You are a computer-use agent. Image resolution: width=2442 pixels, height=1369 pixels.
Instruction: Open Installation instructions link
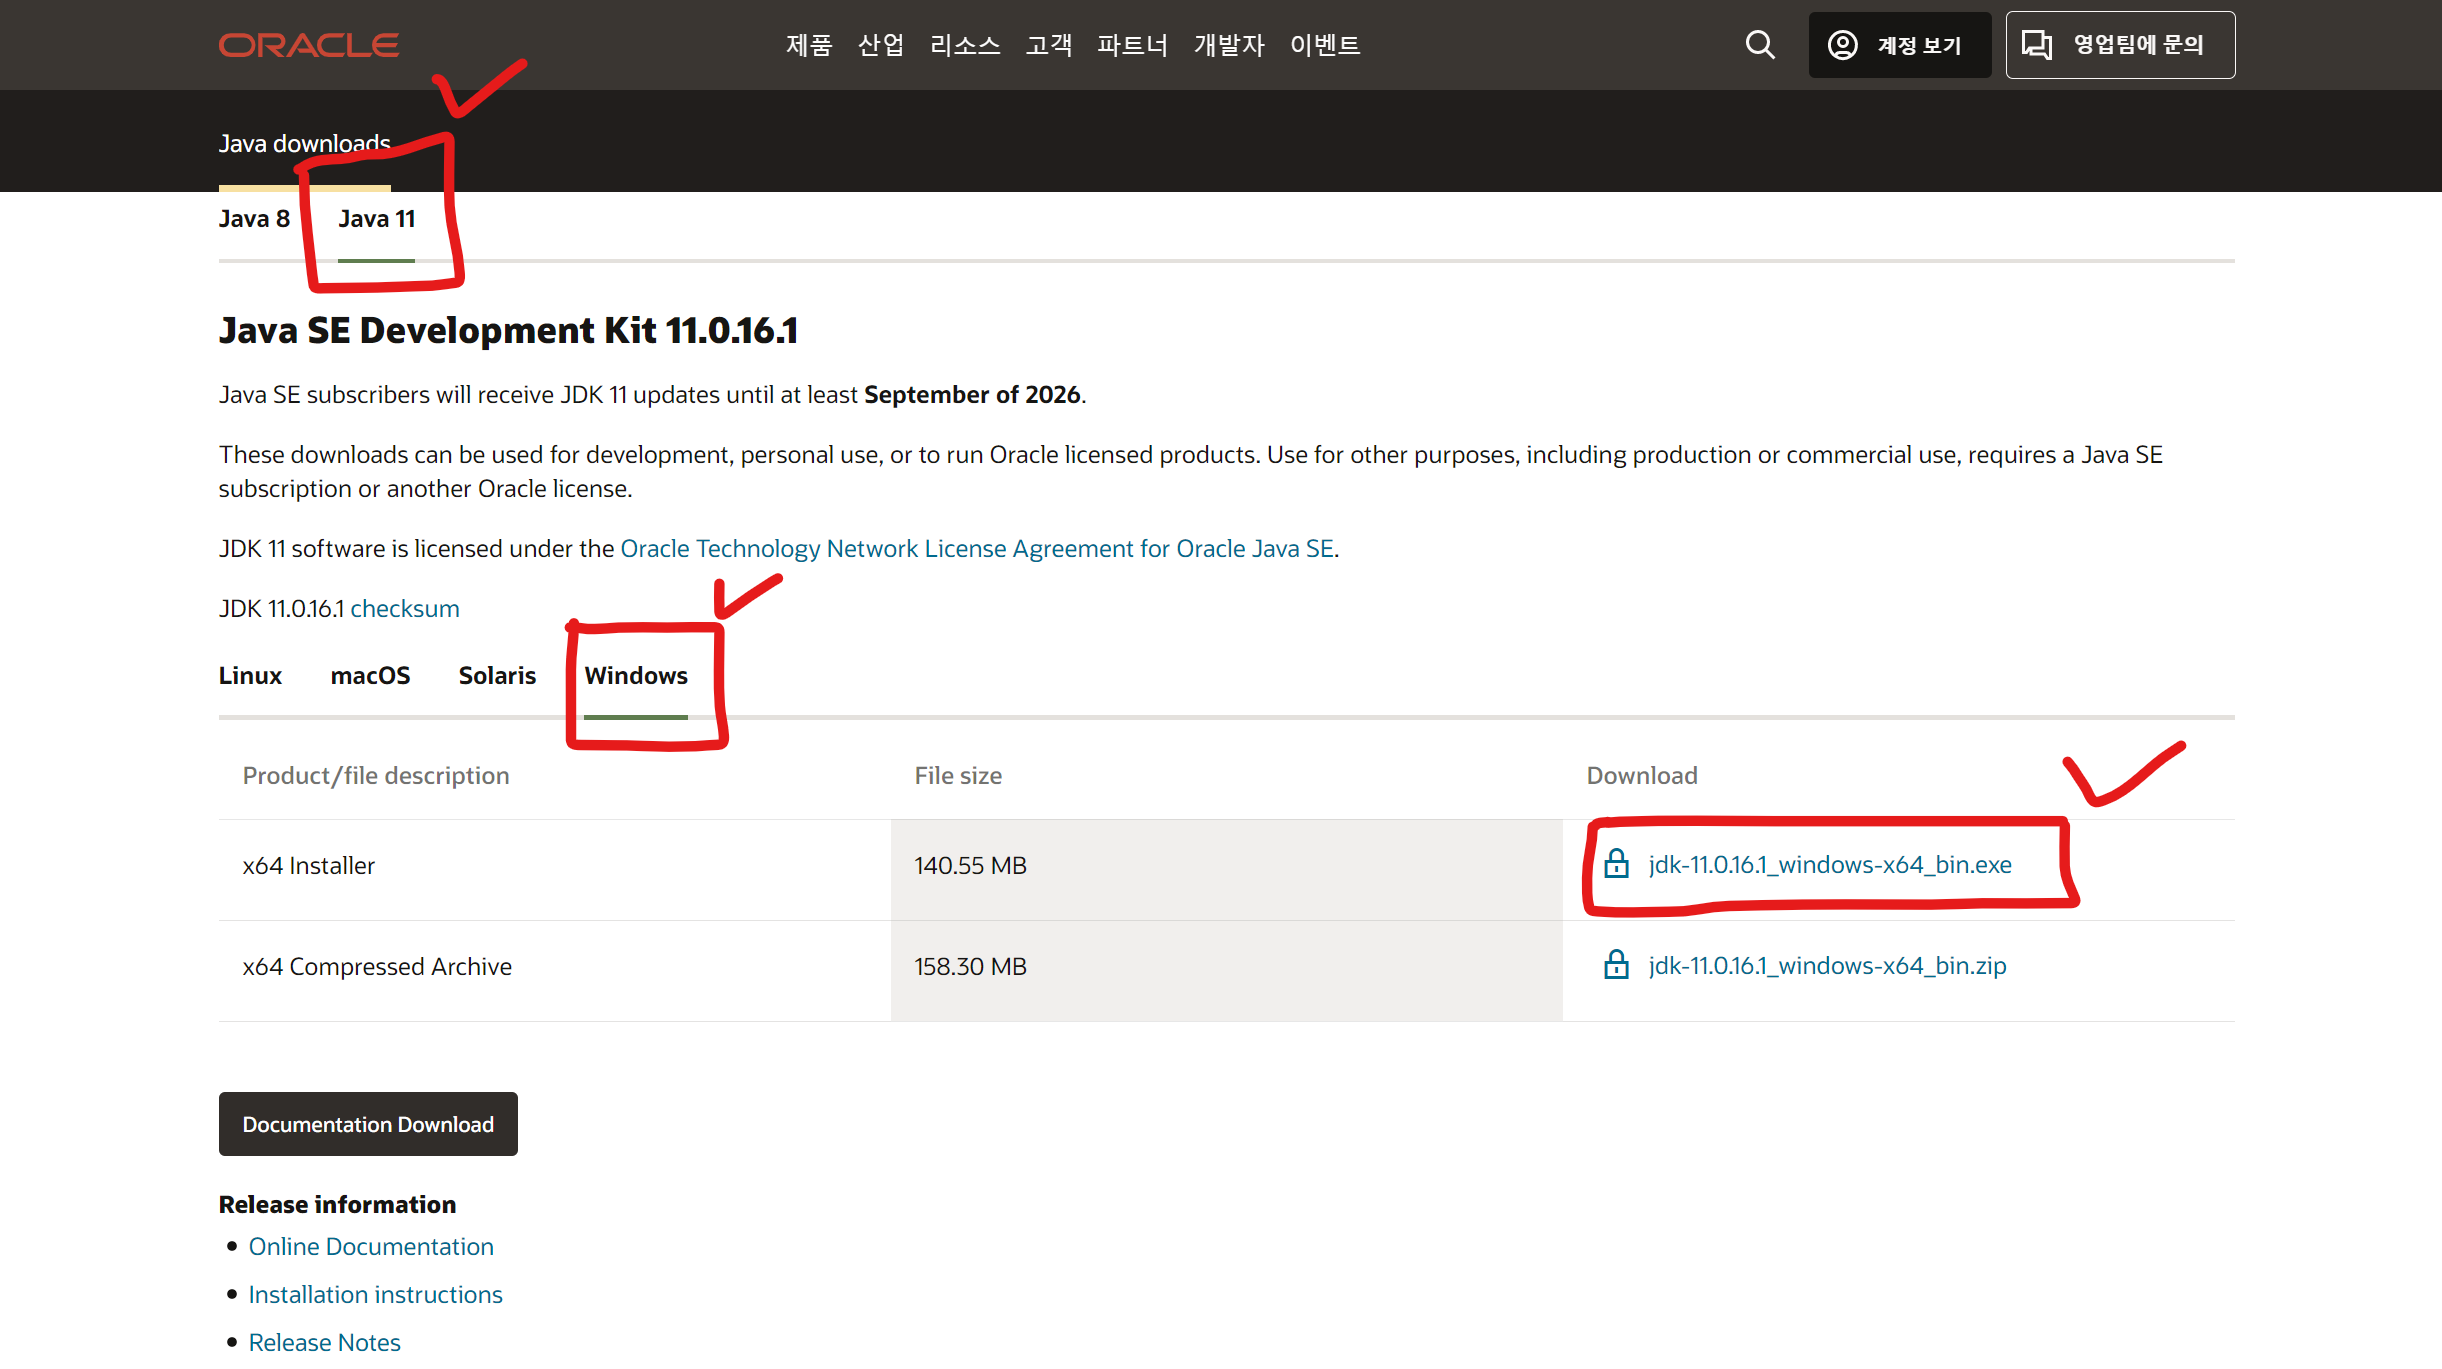[x=375, y=1295]
